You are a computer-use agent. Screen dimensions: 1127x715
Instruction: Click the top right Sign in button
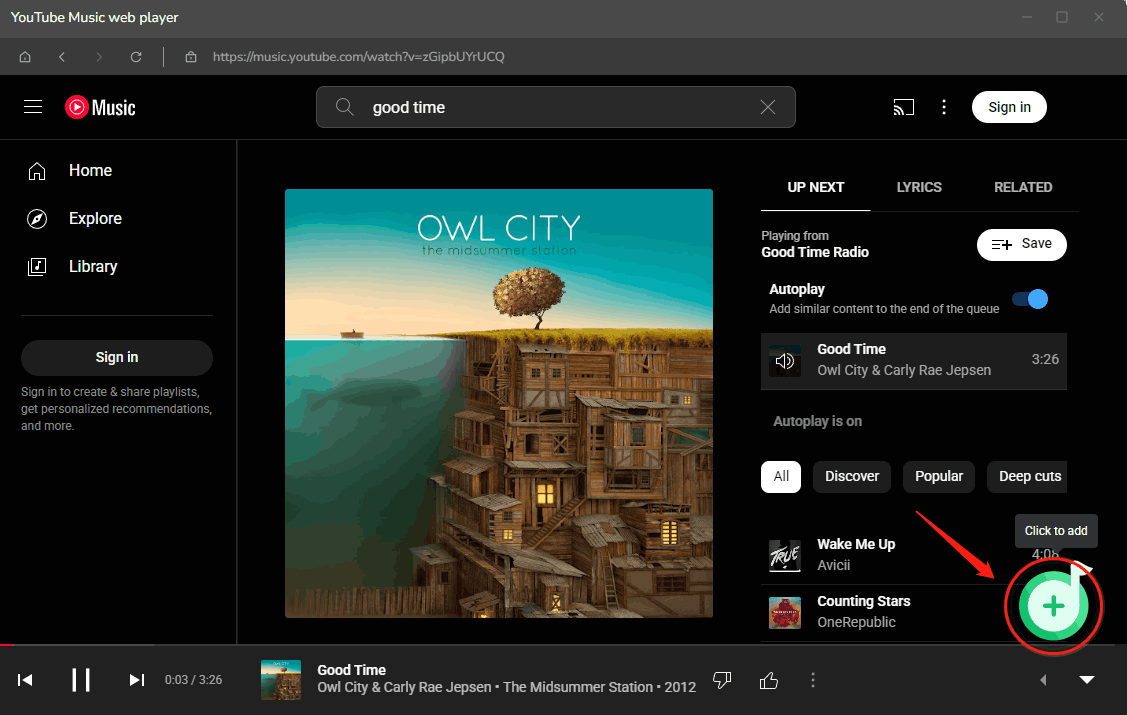tap(1009, 107)
